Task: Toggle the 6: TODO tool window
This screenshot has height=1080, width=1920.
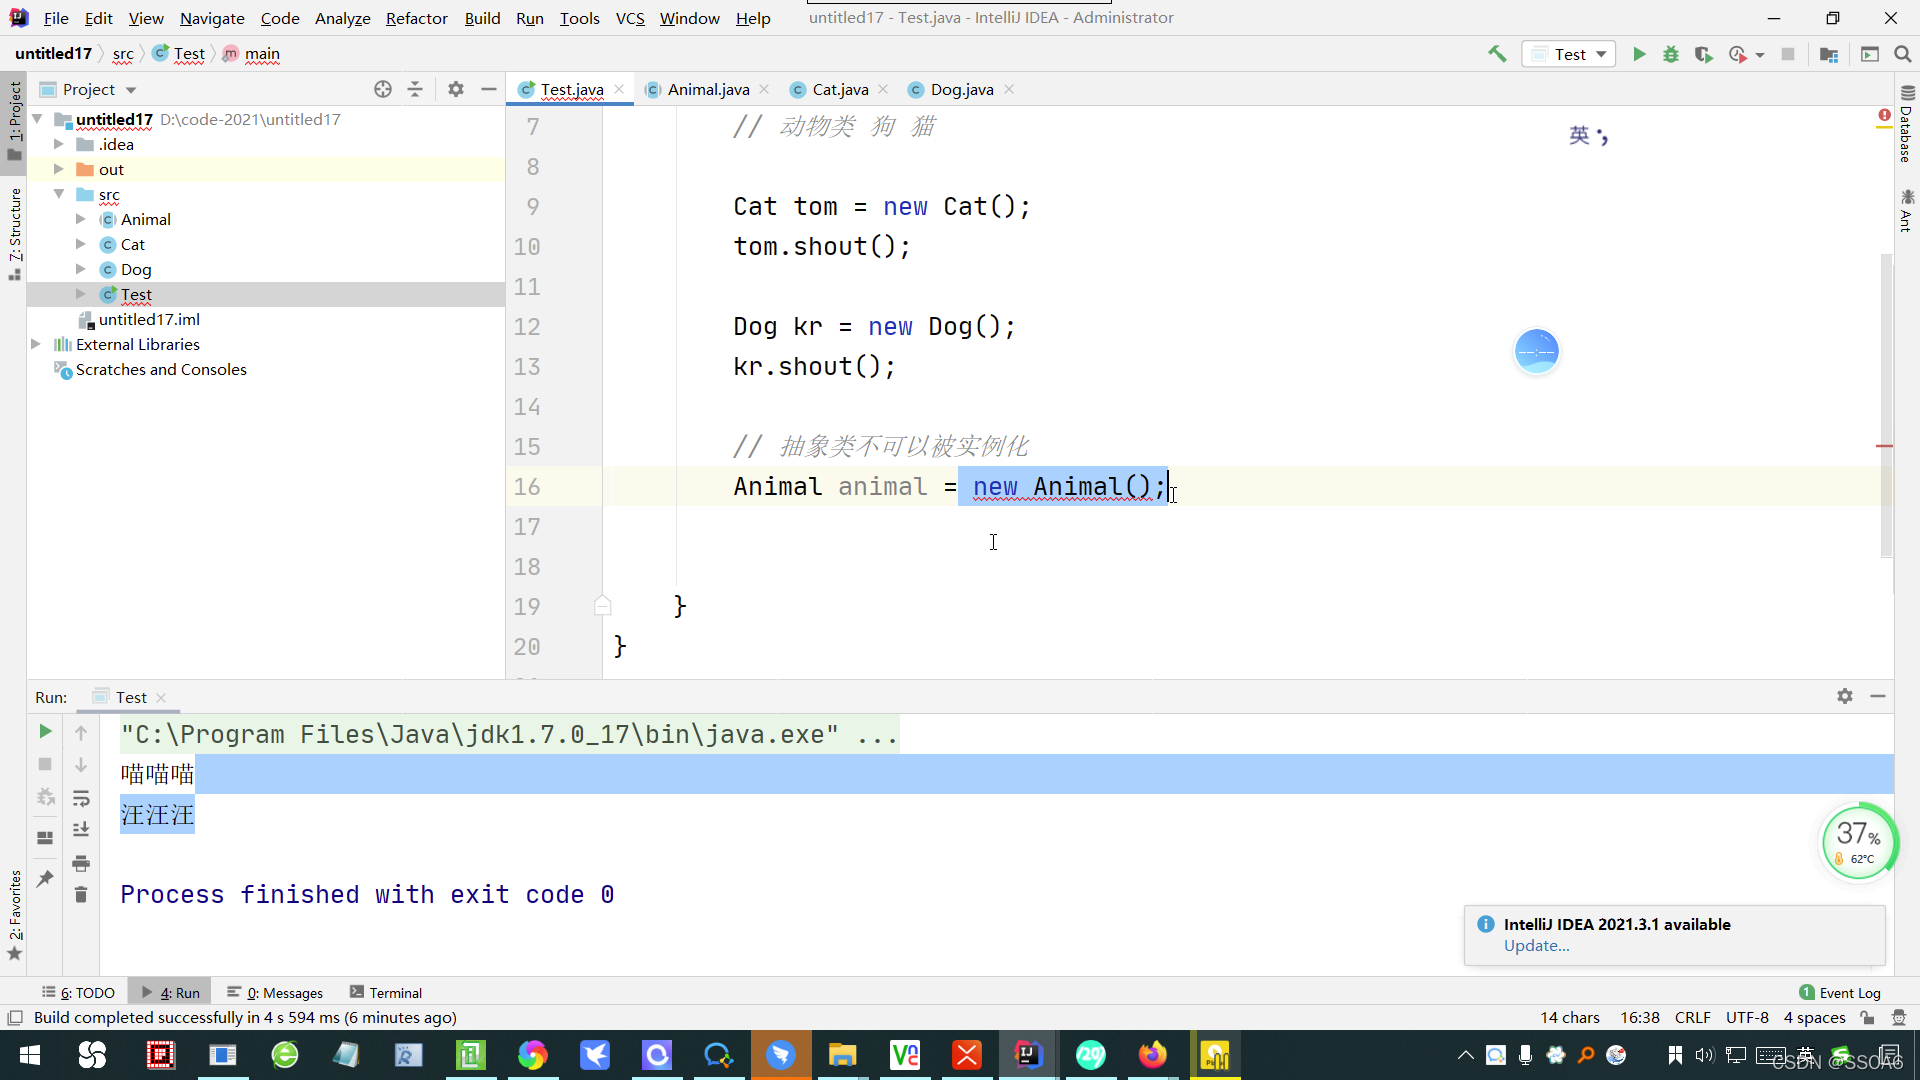Action: pos(78,993)
